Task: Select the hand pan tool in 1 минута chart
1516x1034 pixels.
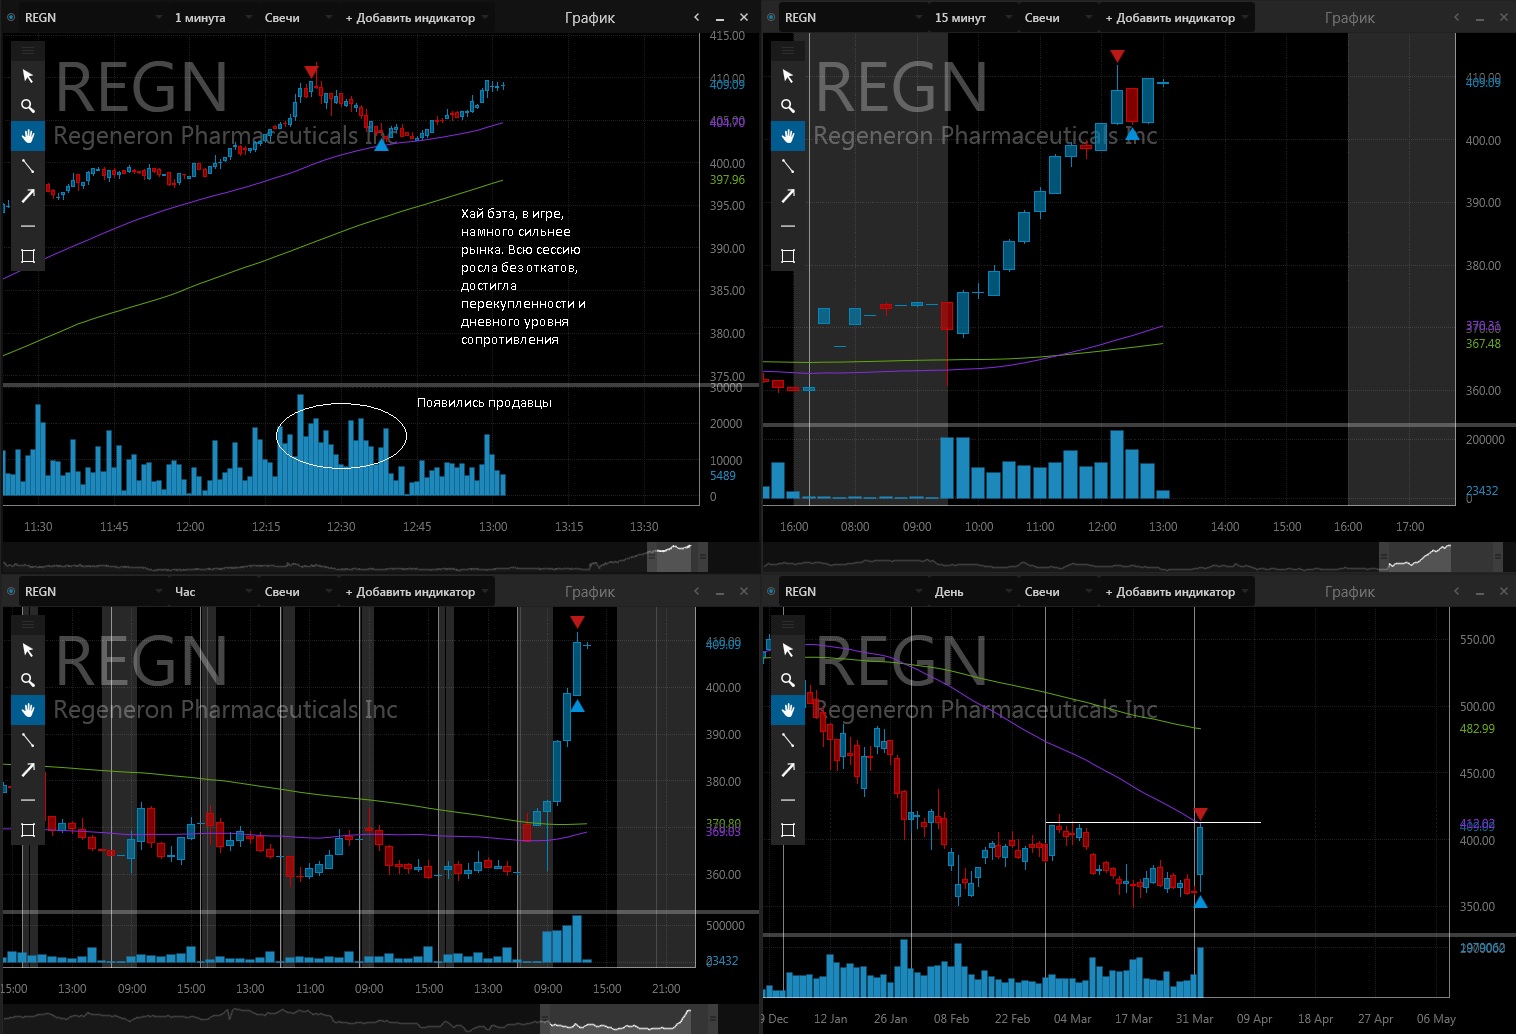Action: [28, 136]
